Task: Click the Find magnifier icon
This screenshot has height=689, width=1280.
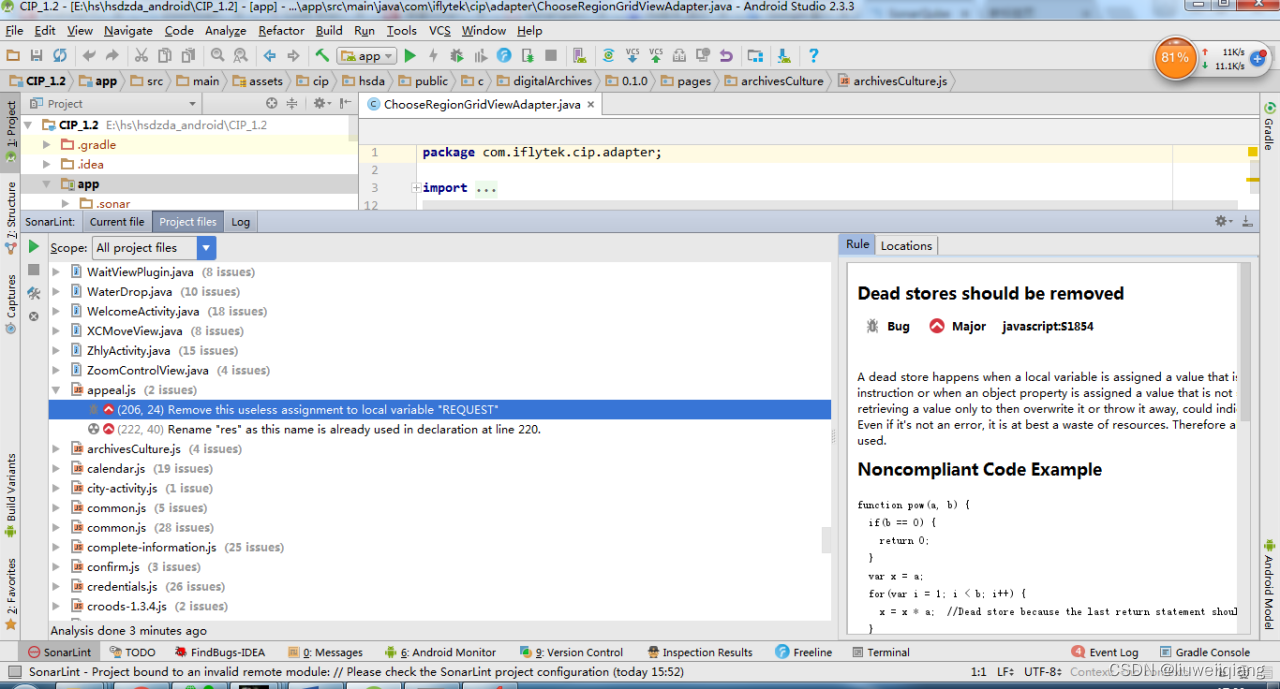Action: (215, 56)
